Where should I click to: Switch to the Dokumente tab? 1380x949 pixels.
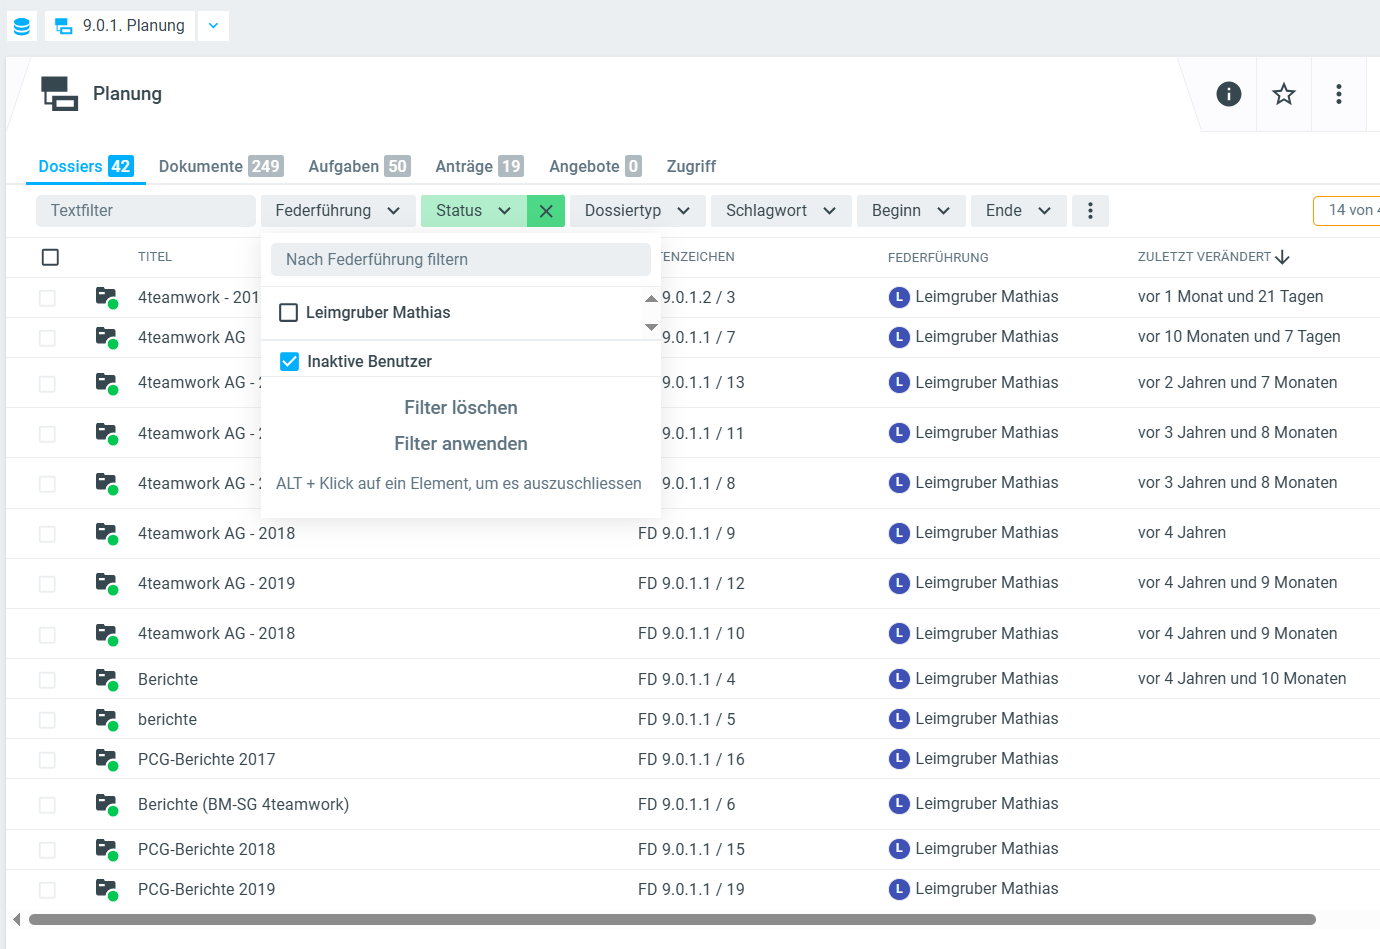(220, 166)
